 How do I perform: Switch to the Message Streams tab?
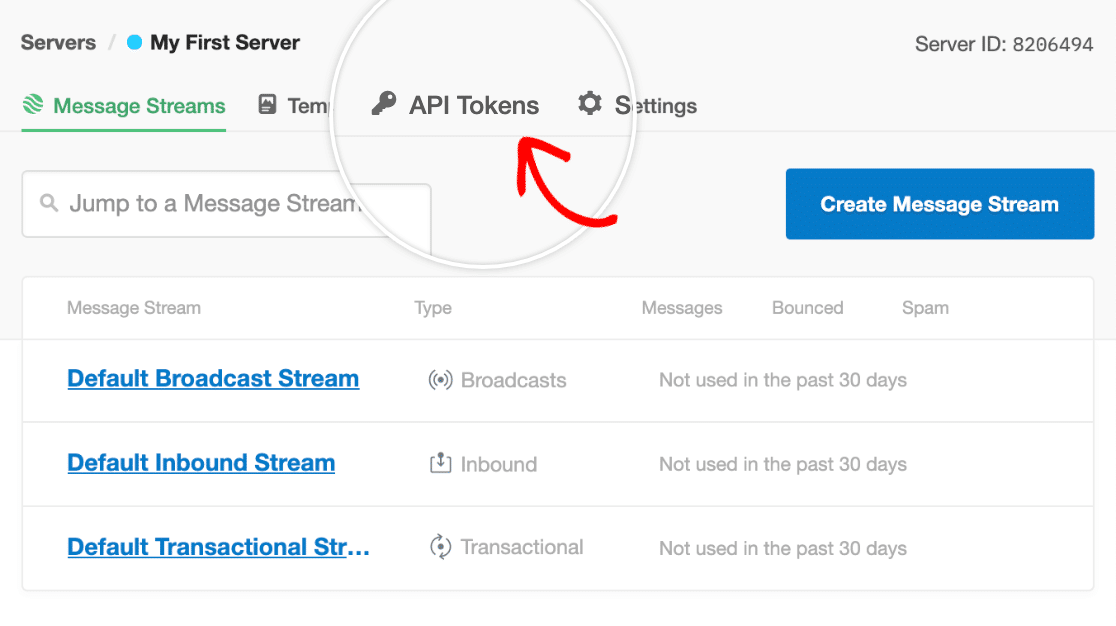point(124,106)
